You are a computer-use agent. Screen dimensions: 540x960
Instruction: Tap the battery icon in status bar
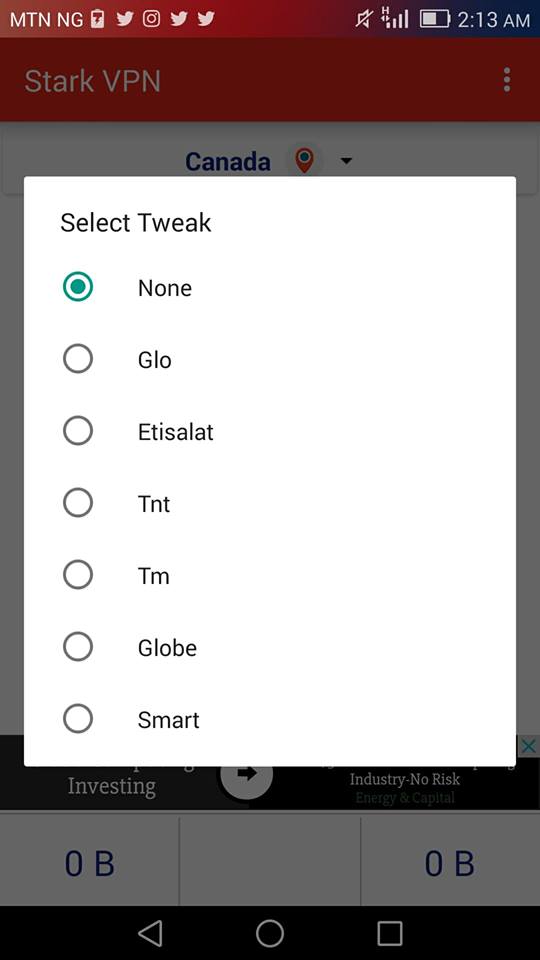435,19
